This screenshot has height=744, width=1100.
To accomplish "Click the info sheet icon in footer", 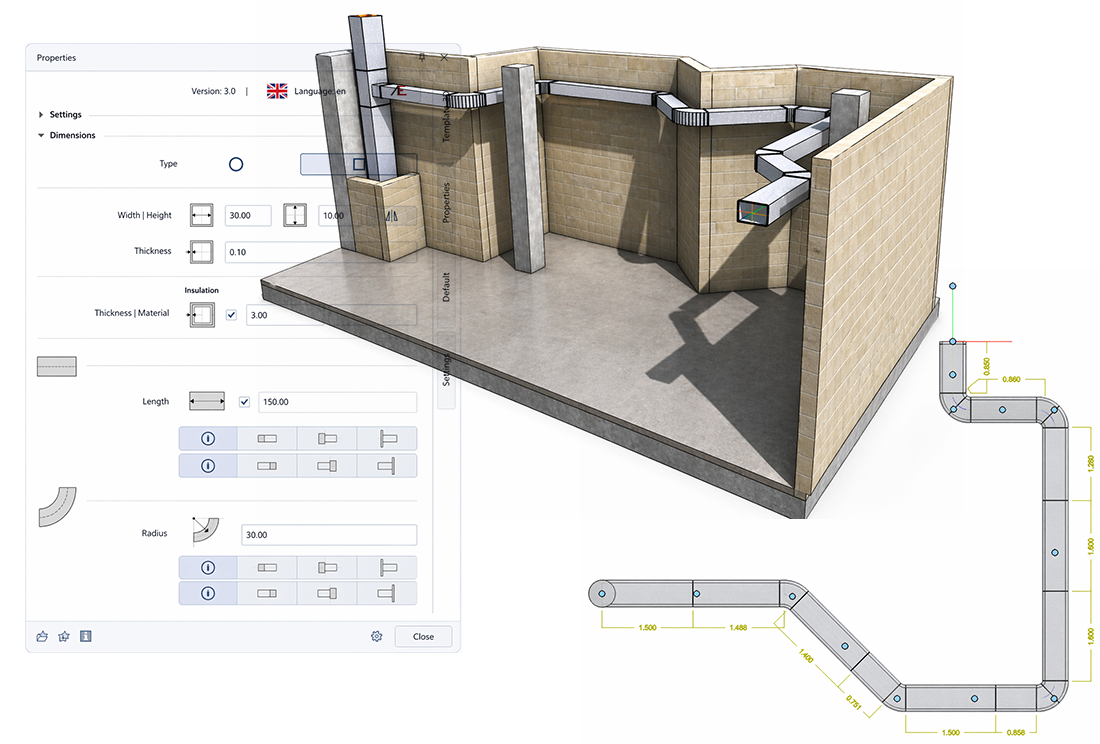I will [86, 636].
